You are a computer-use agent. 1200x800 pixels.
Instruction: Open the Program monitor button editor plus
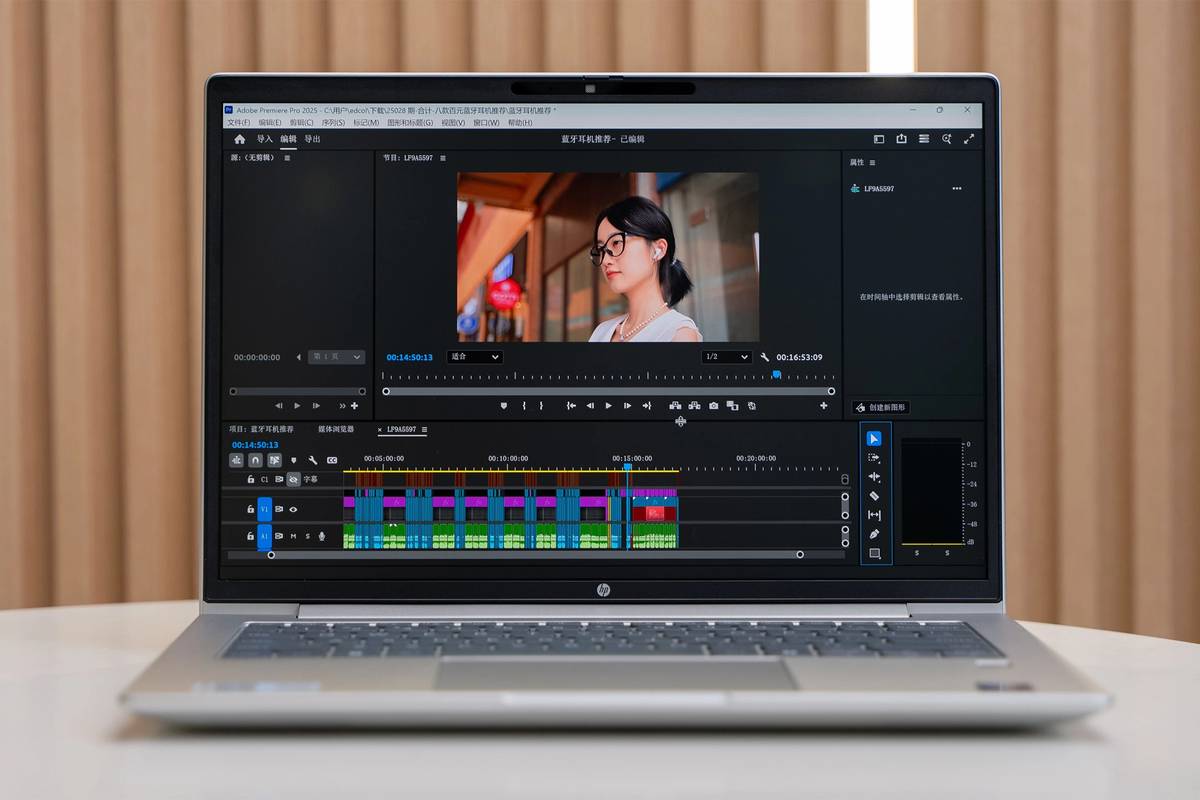(824, 406)
